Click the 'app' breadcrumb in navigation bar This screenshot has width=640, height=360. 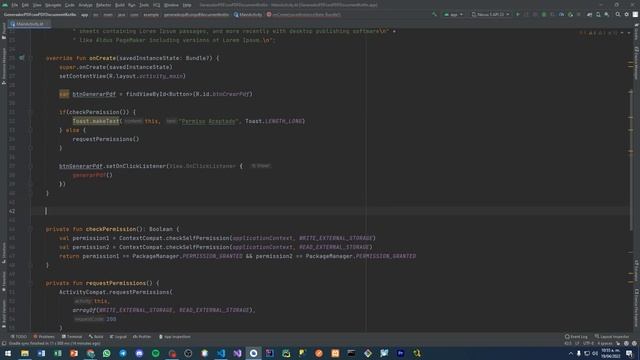point(84,15)
